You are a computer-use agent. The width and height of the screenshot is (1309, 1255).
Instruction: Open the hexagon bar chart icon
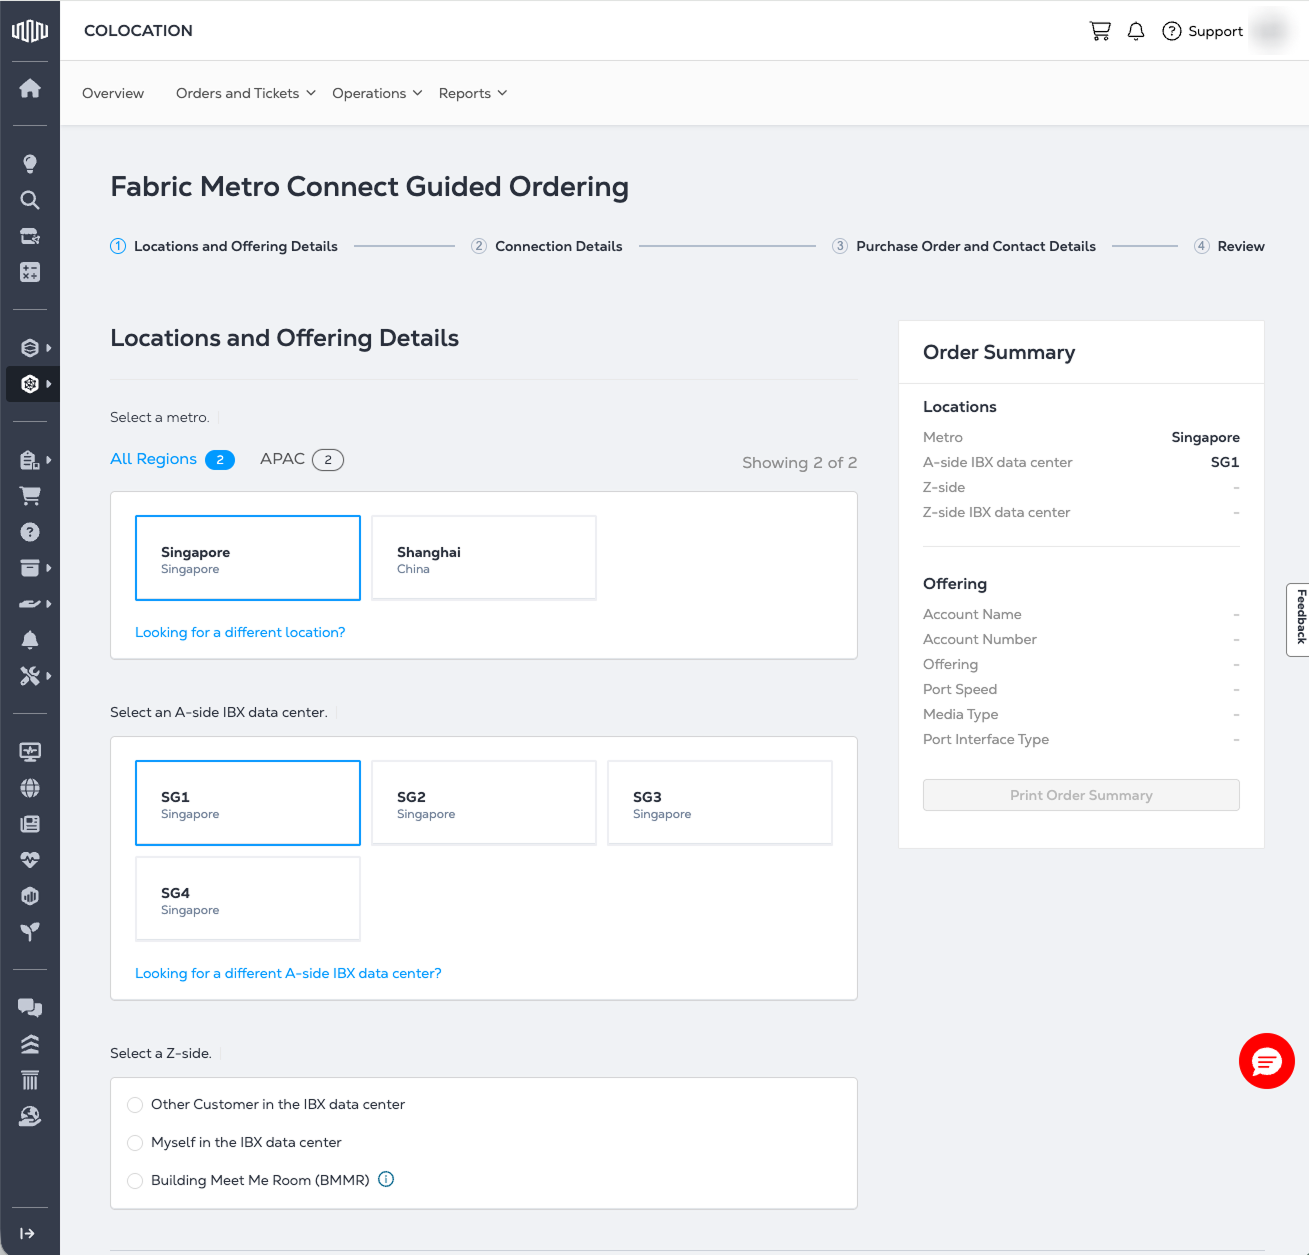[30, 896]
